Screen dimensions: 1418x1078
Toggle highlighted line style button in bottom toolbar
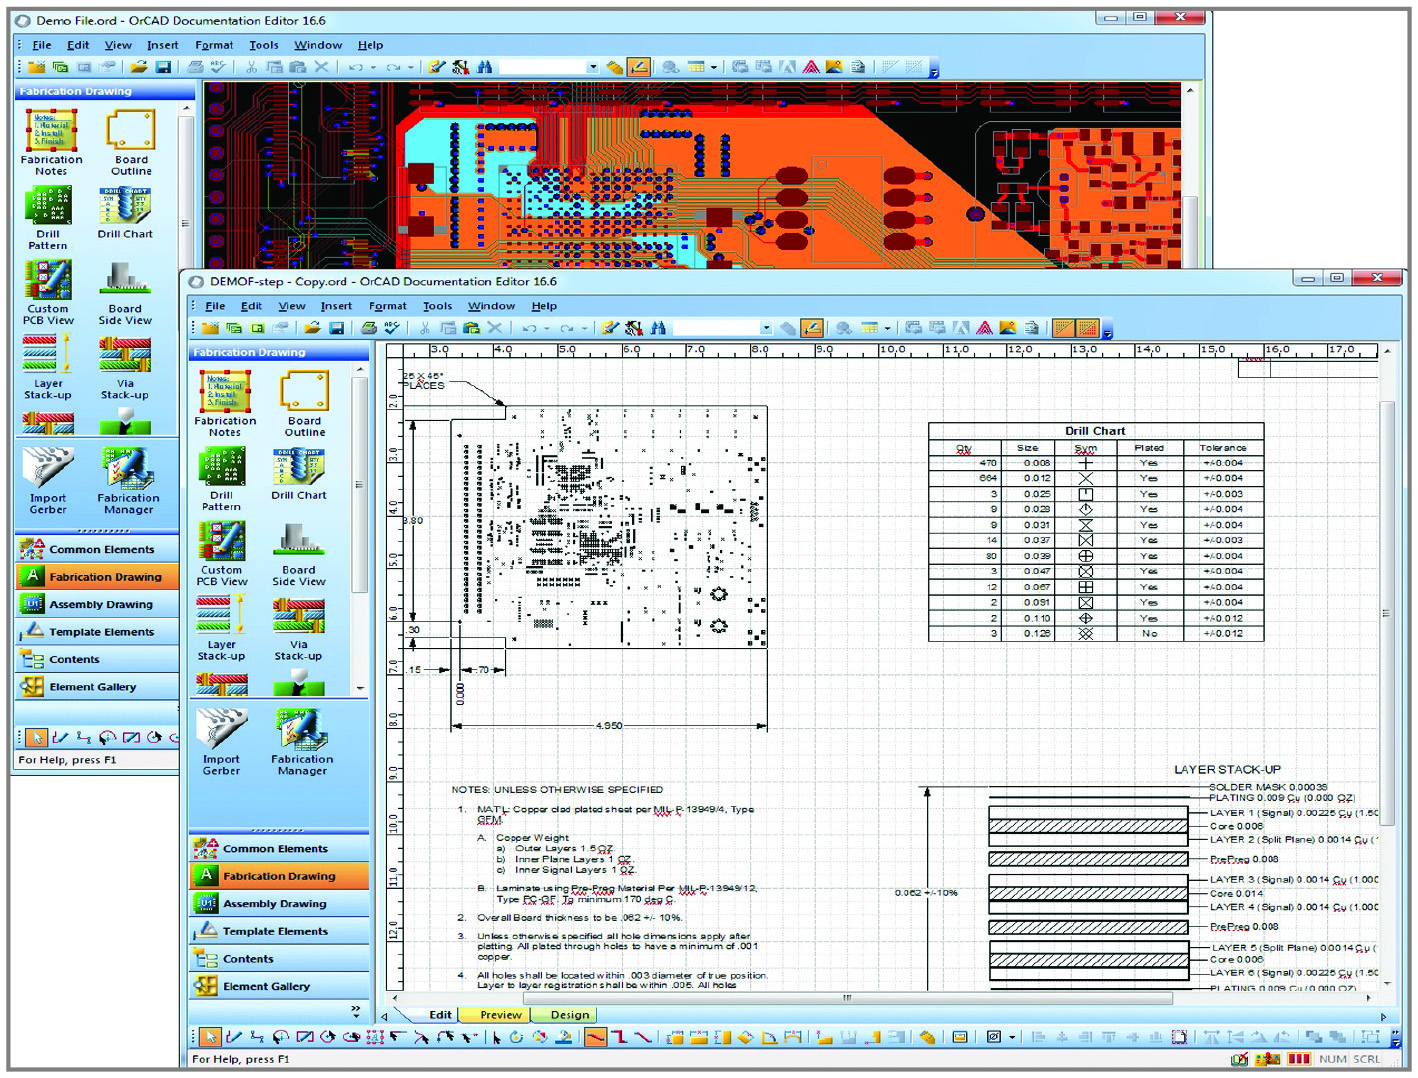595,1037
